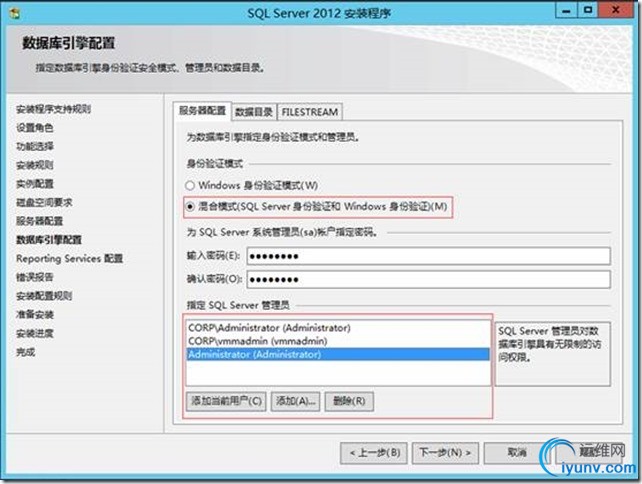642x484 pixels.
Task: Click the 输入密码(E) password field
Action: 428,256
